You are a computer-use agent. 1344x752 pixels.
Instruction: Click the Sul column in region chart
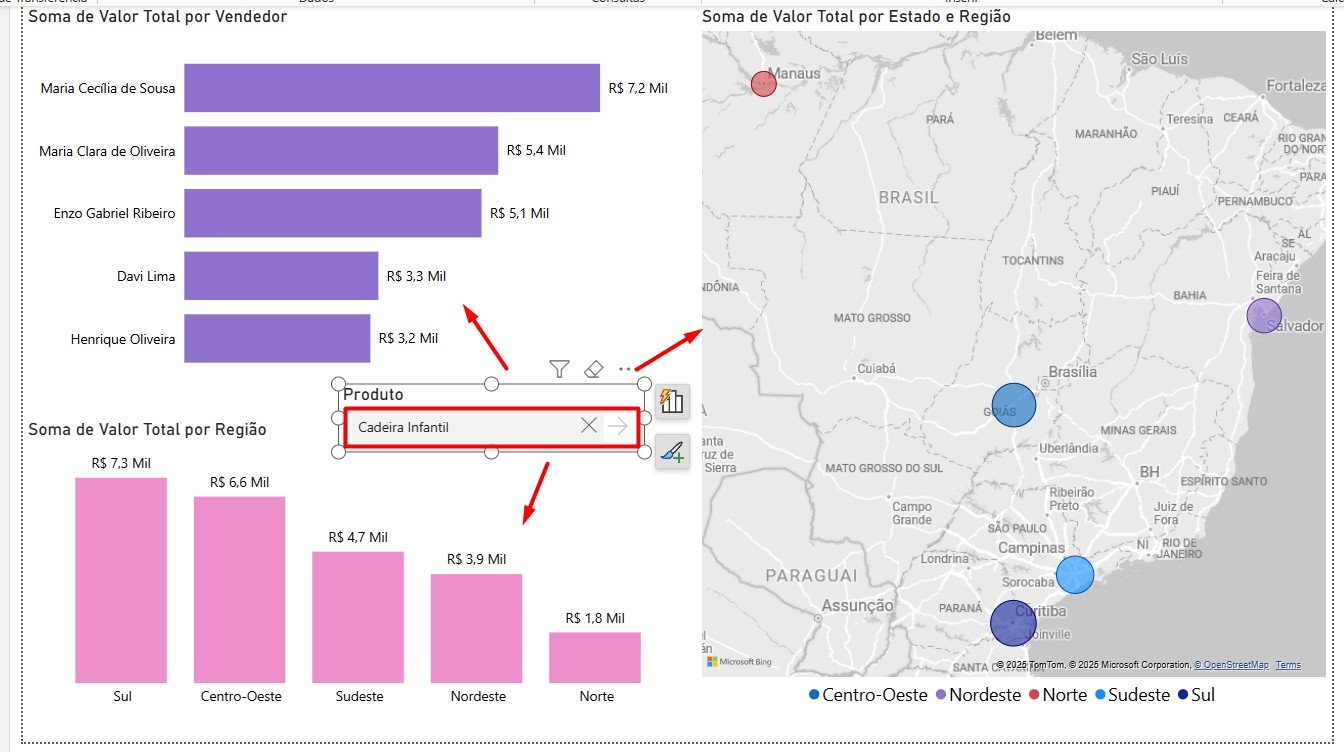(121, 580)
